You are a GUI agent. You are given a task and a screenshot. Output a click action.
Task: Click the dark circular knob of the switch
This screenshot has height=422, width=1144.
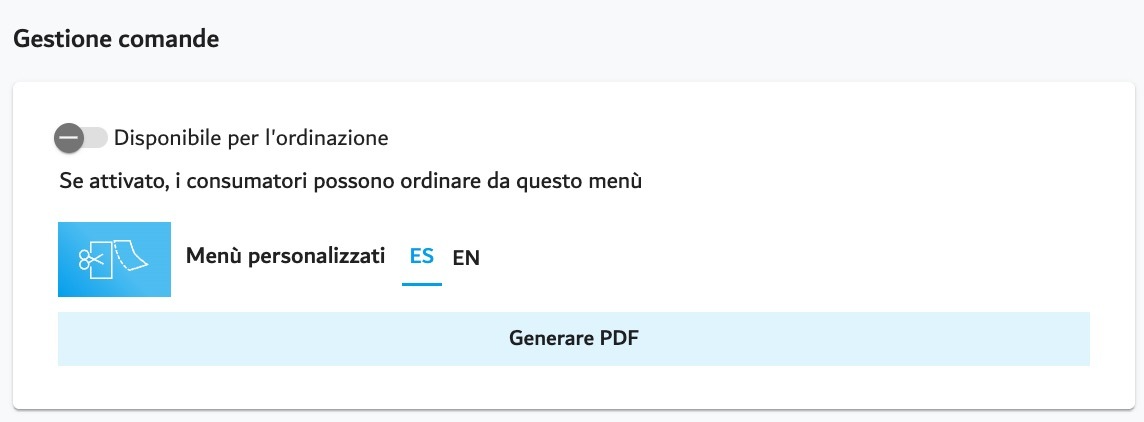click(69, 138)
